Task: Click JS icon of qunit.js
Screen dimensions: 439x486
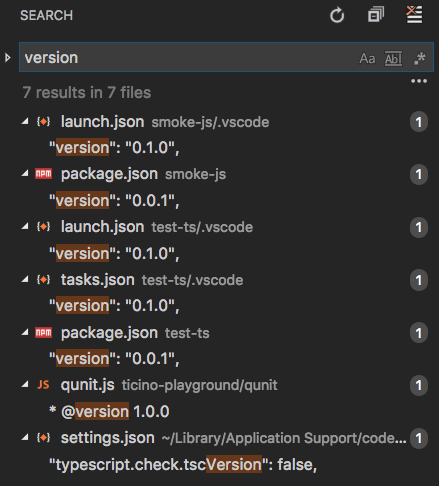Action: coord(43,385)
